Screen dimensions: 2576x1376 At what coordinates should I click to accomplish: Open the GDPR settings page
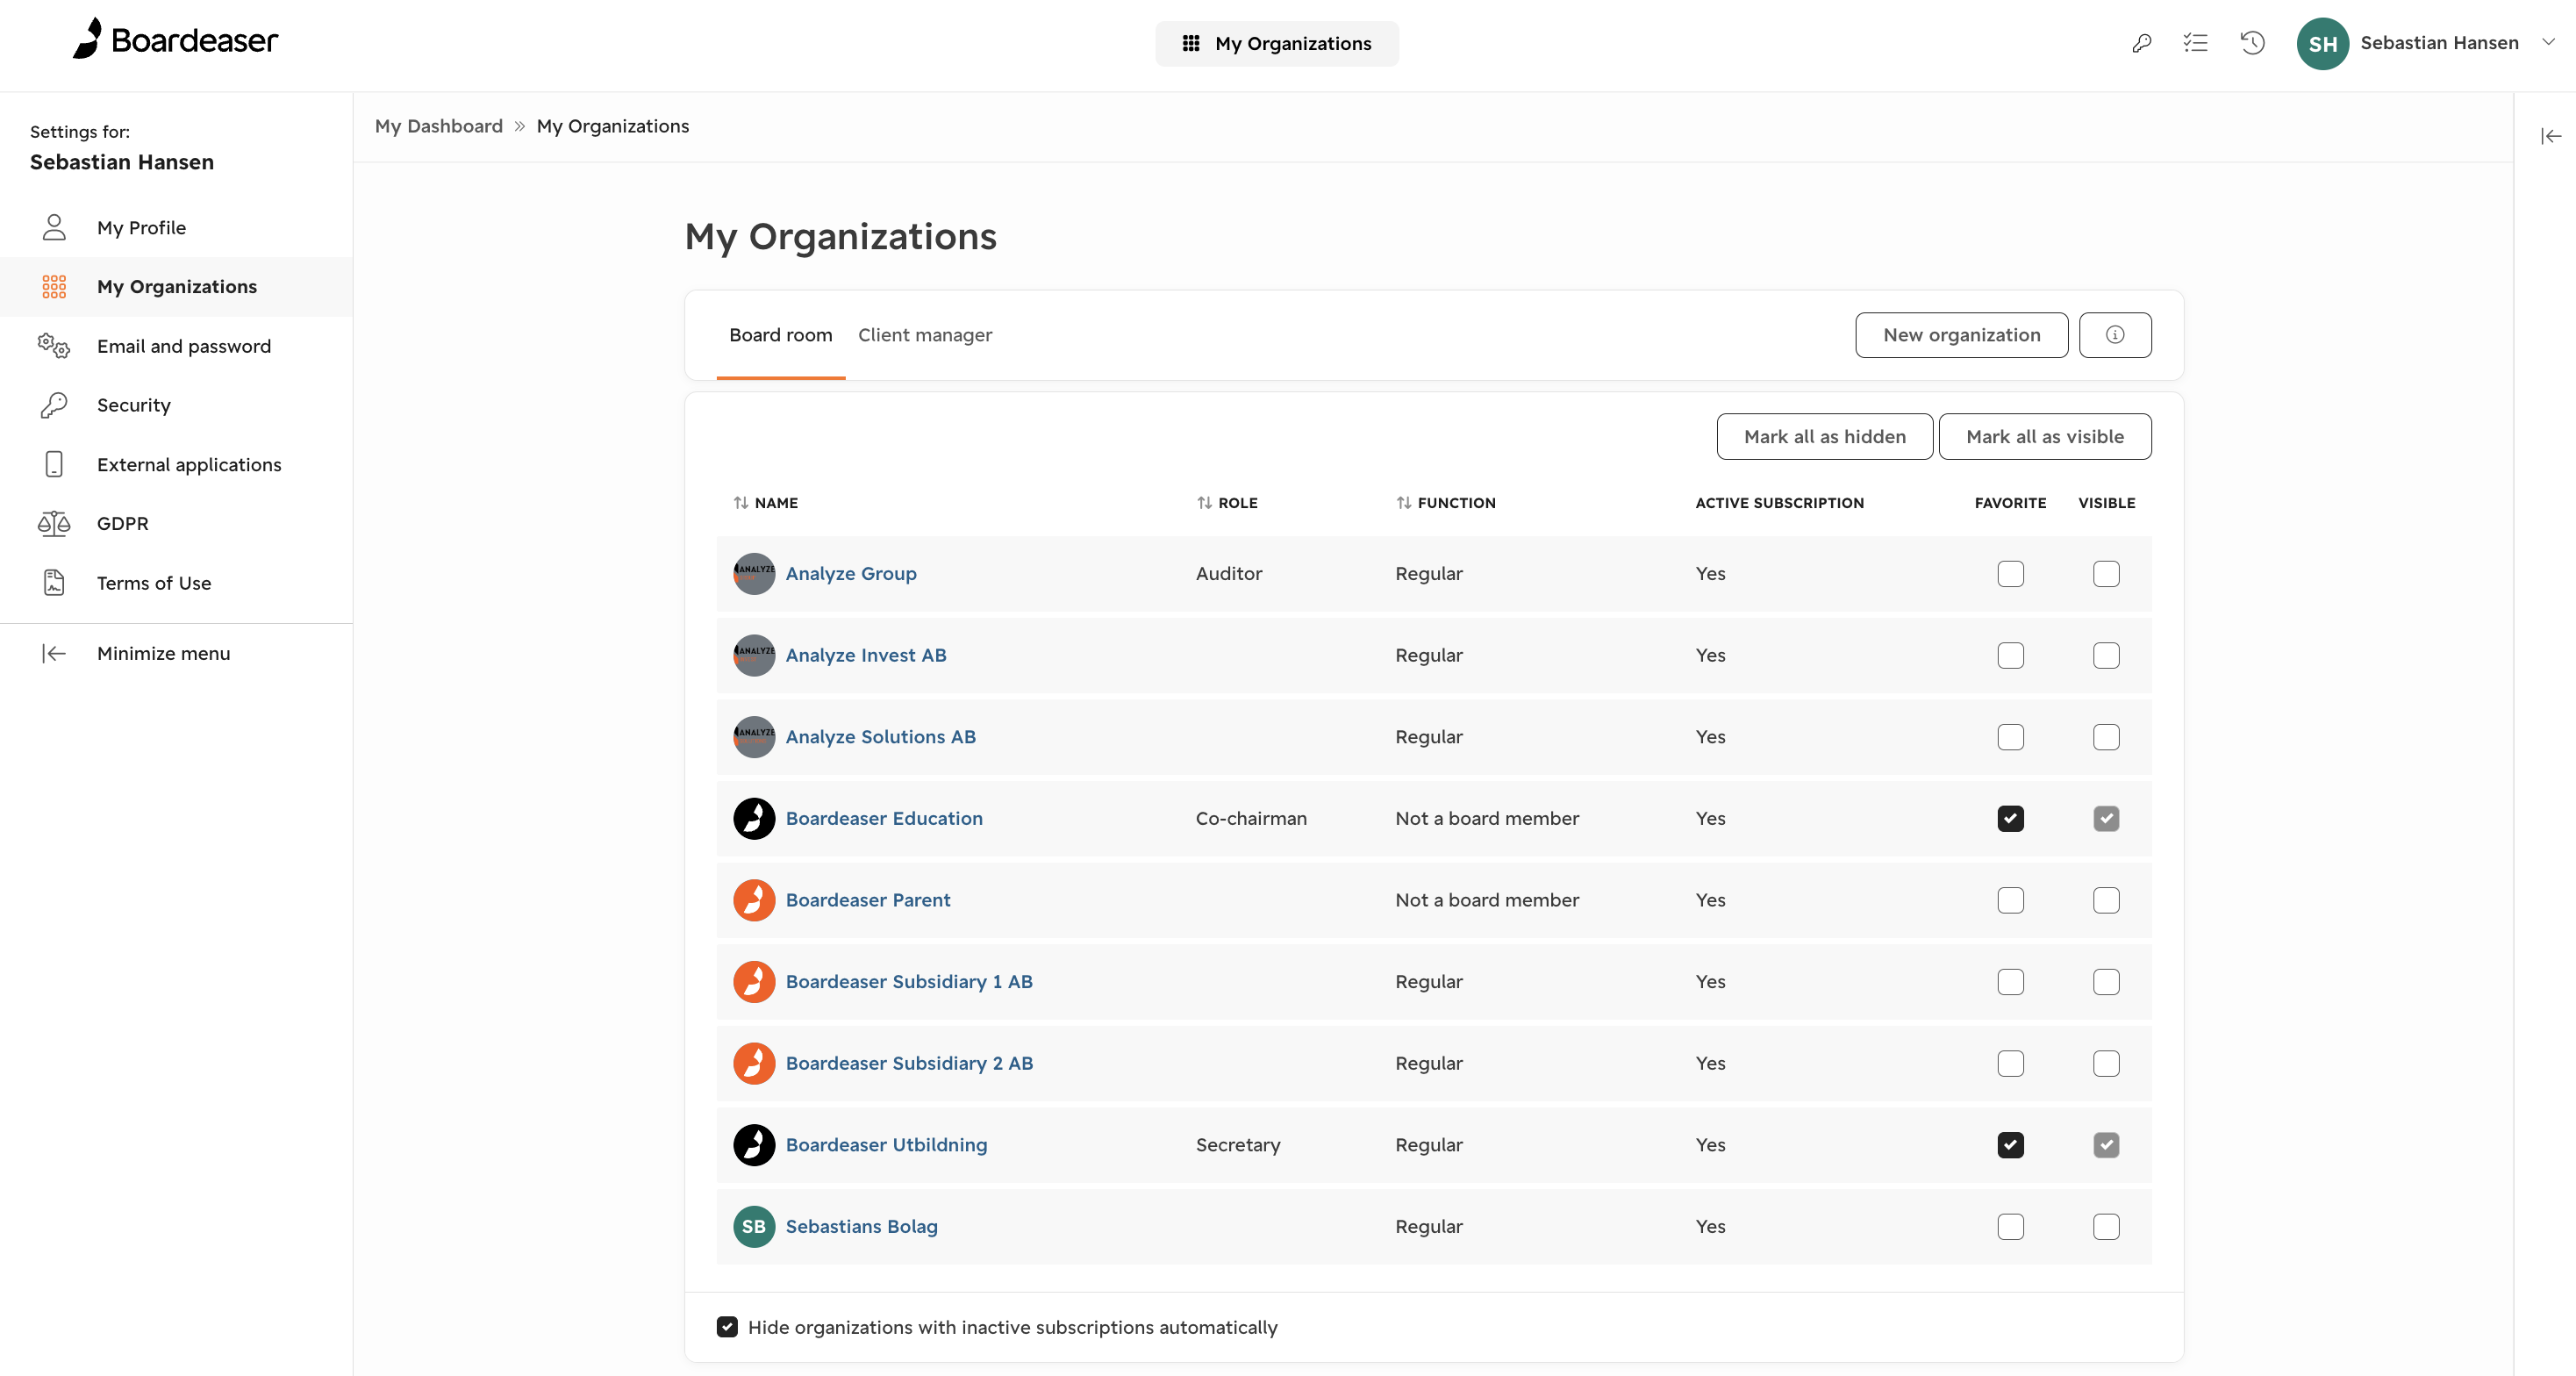[123, 523]
